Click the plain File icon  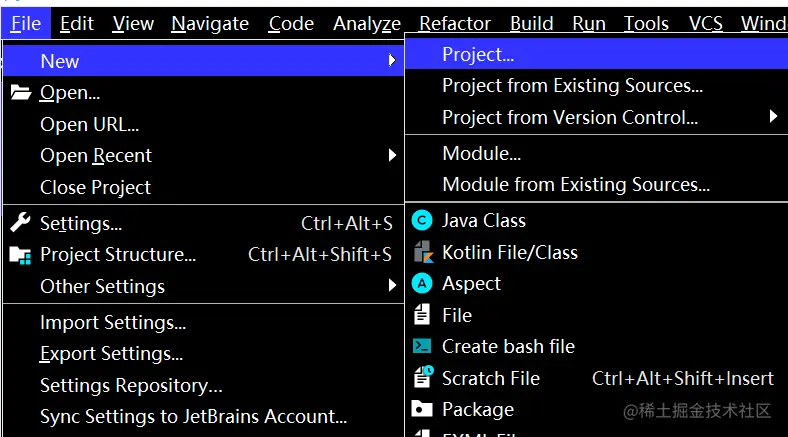pos(423,315)
